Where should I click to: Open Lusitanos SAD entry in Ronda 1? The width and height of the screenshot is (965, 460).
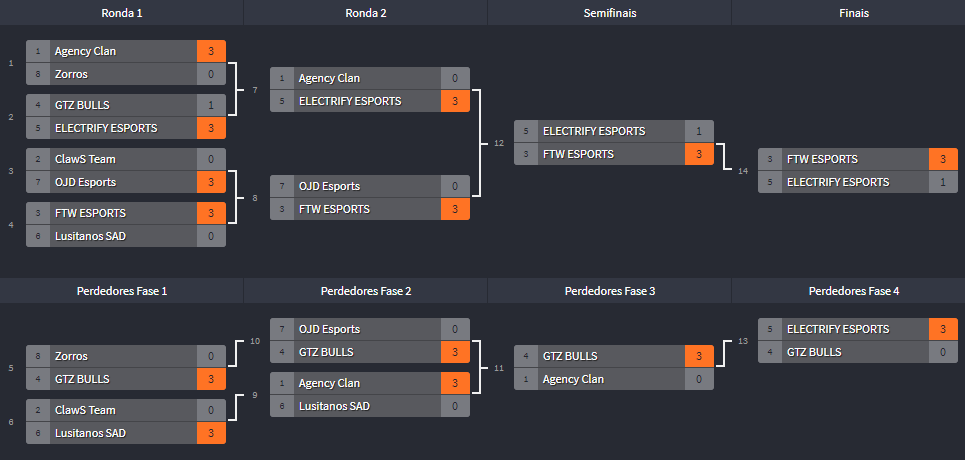pos(90,236)
